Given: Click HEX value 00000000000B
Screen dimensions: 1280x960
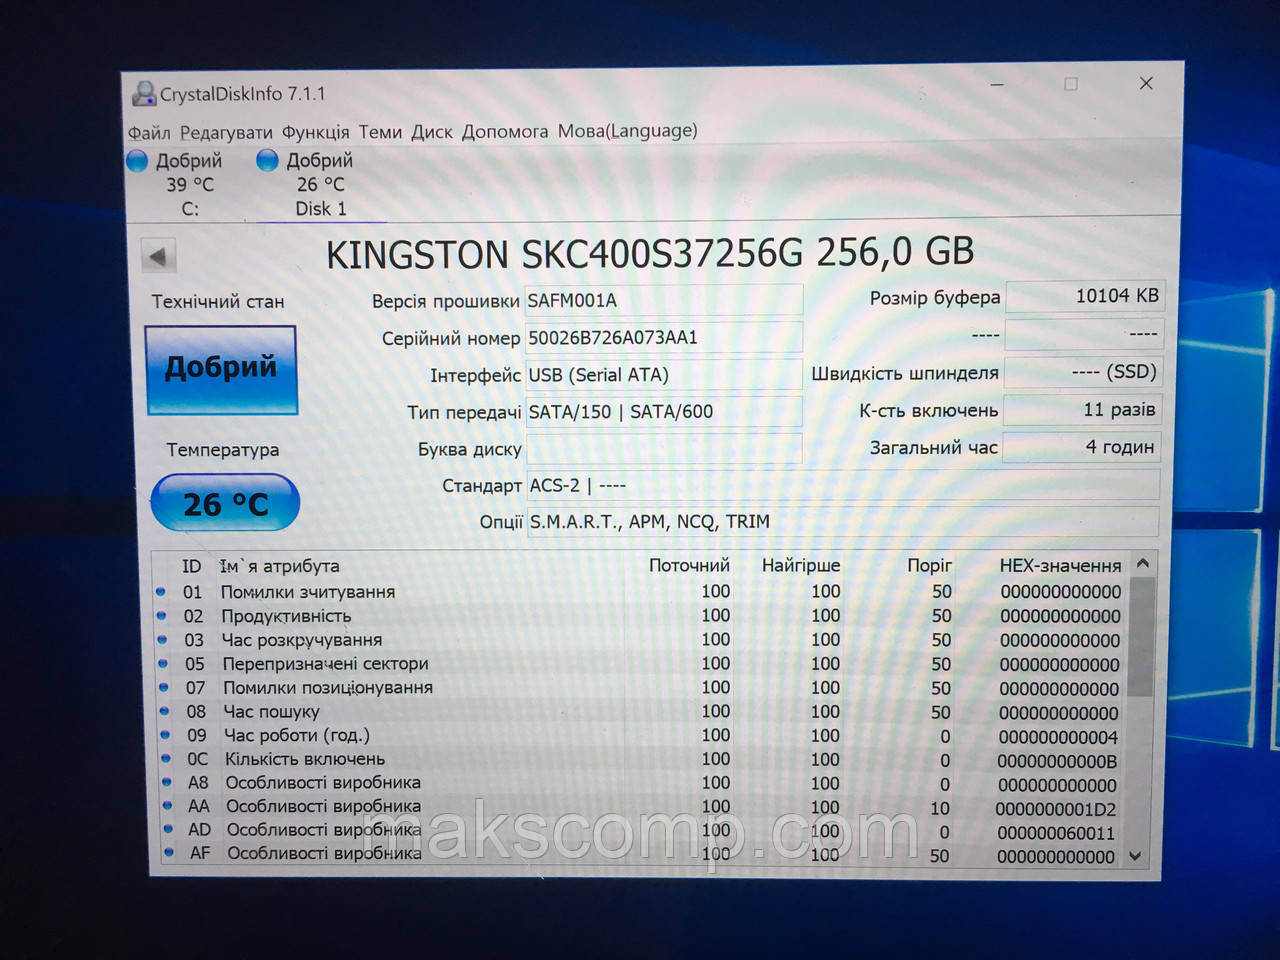Looking at the screenshot, I should (1057, 761).
